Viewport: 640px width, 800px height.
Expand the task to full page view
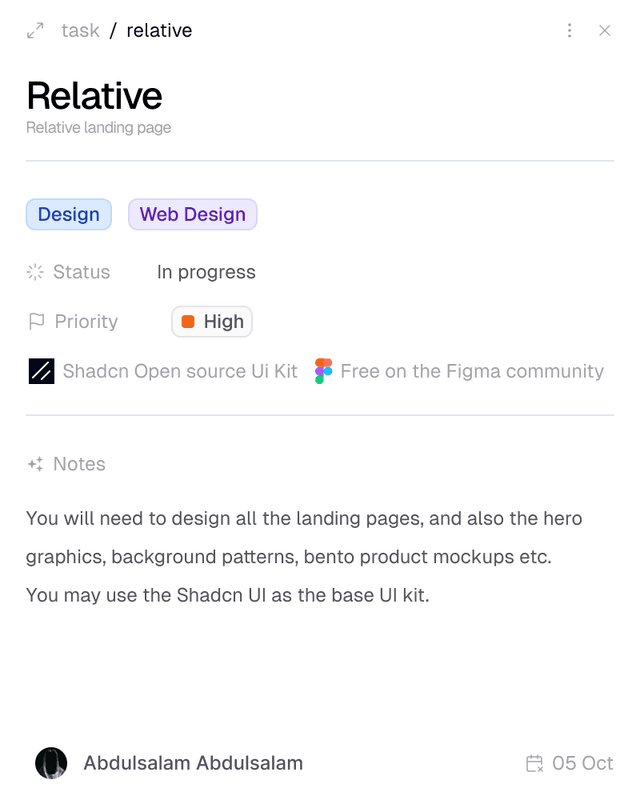click(x=33, y=31)
